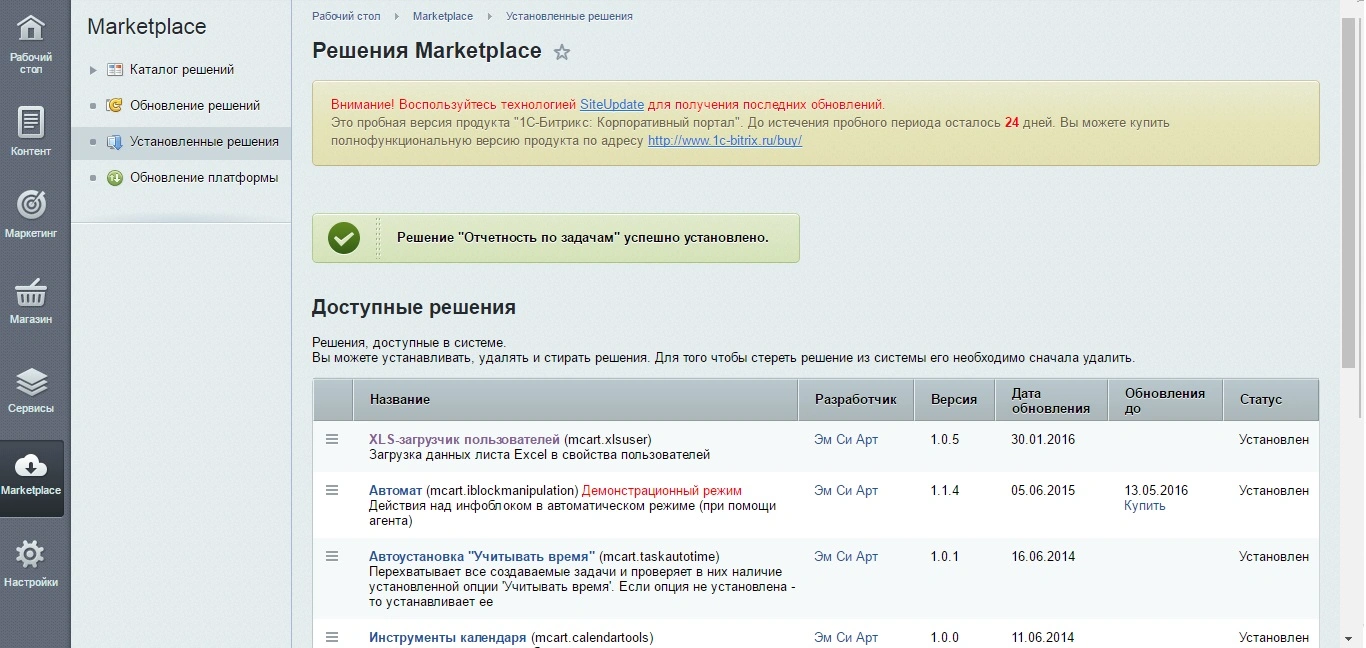Open the SiteUpdate link

(612, 104)
